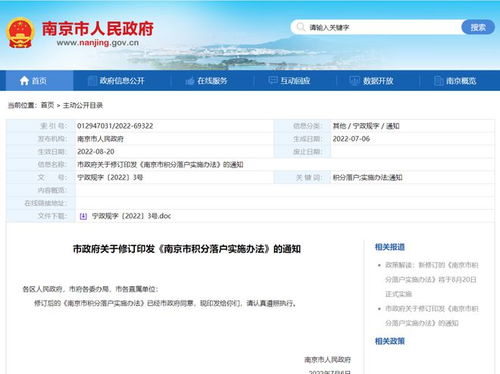The width and height of the screenshot is (500, 374).
Task: Click the 主动公开目录 breadcrumb link
Action: tap(83, 105)
